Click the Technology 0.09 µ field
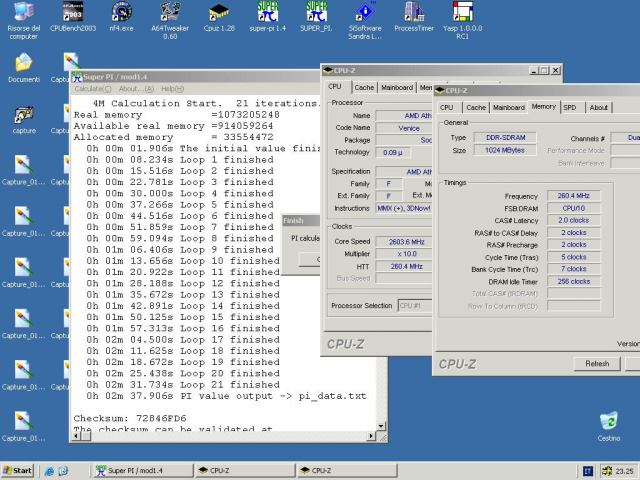The width and height of the screenshot is (640, 480). [x=393, y=153]
